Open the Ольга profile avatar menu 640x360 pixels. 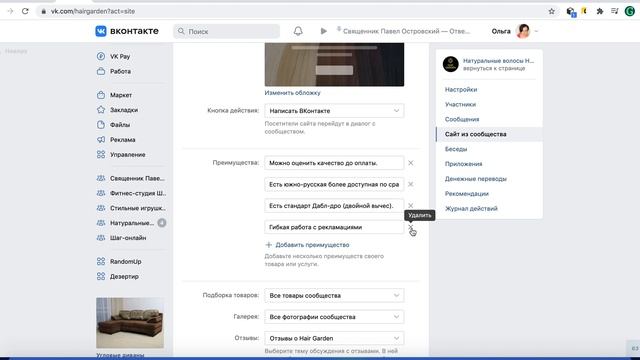tap(523, 31)
